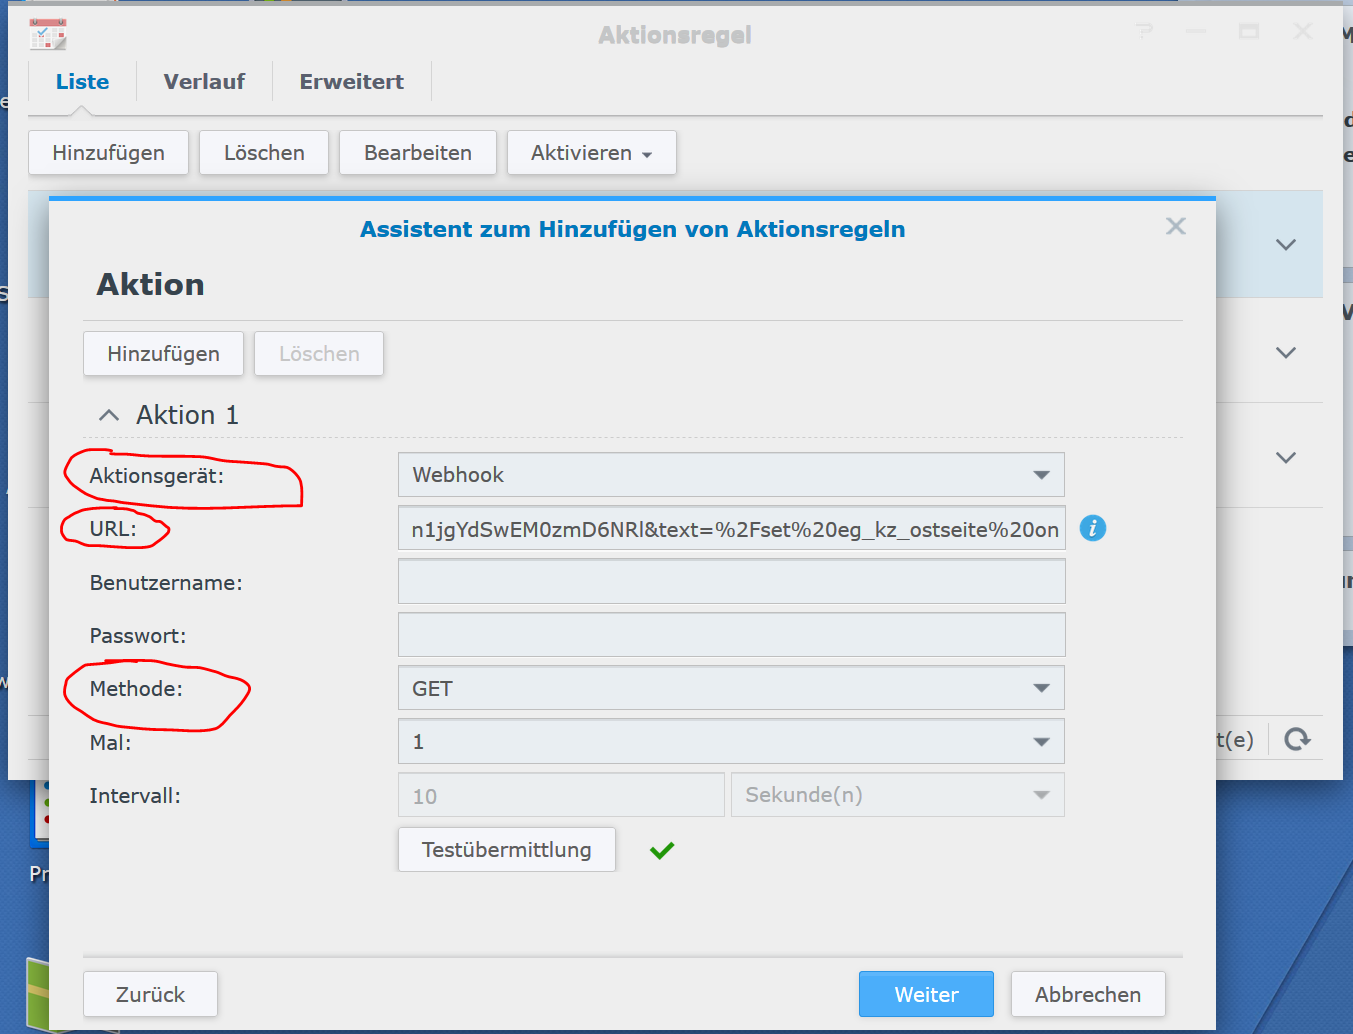Screen dimensions: 1353x1034
Task: Click Hinzufügen in the Aktion assistant
Action: [x=163, y=354]
